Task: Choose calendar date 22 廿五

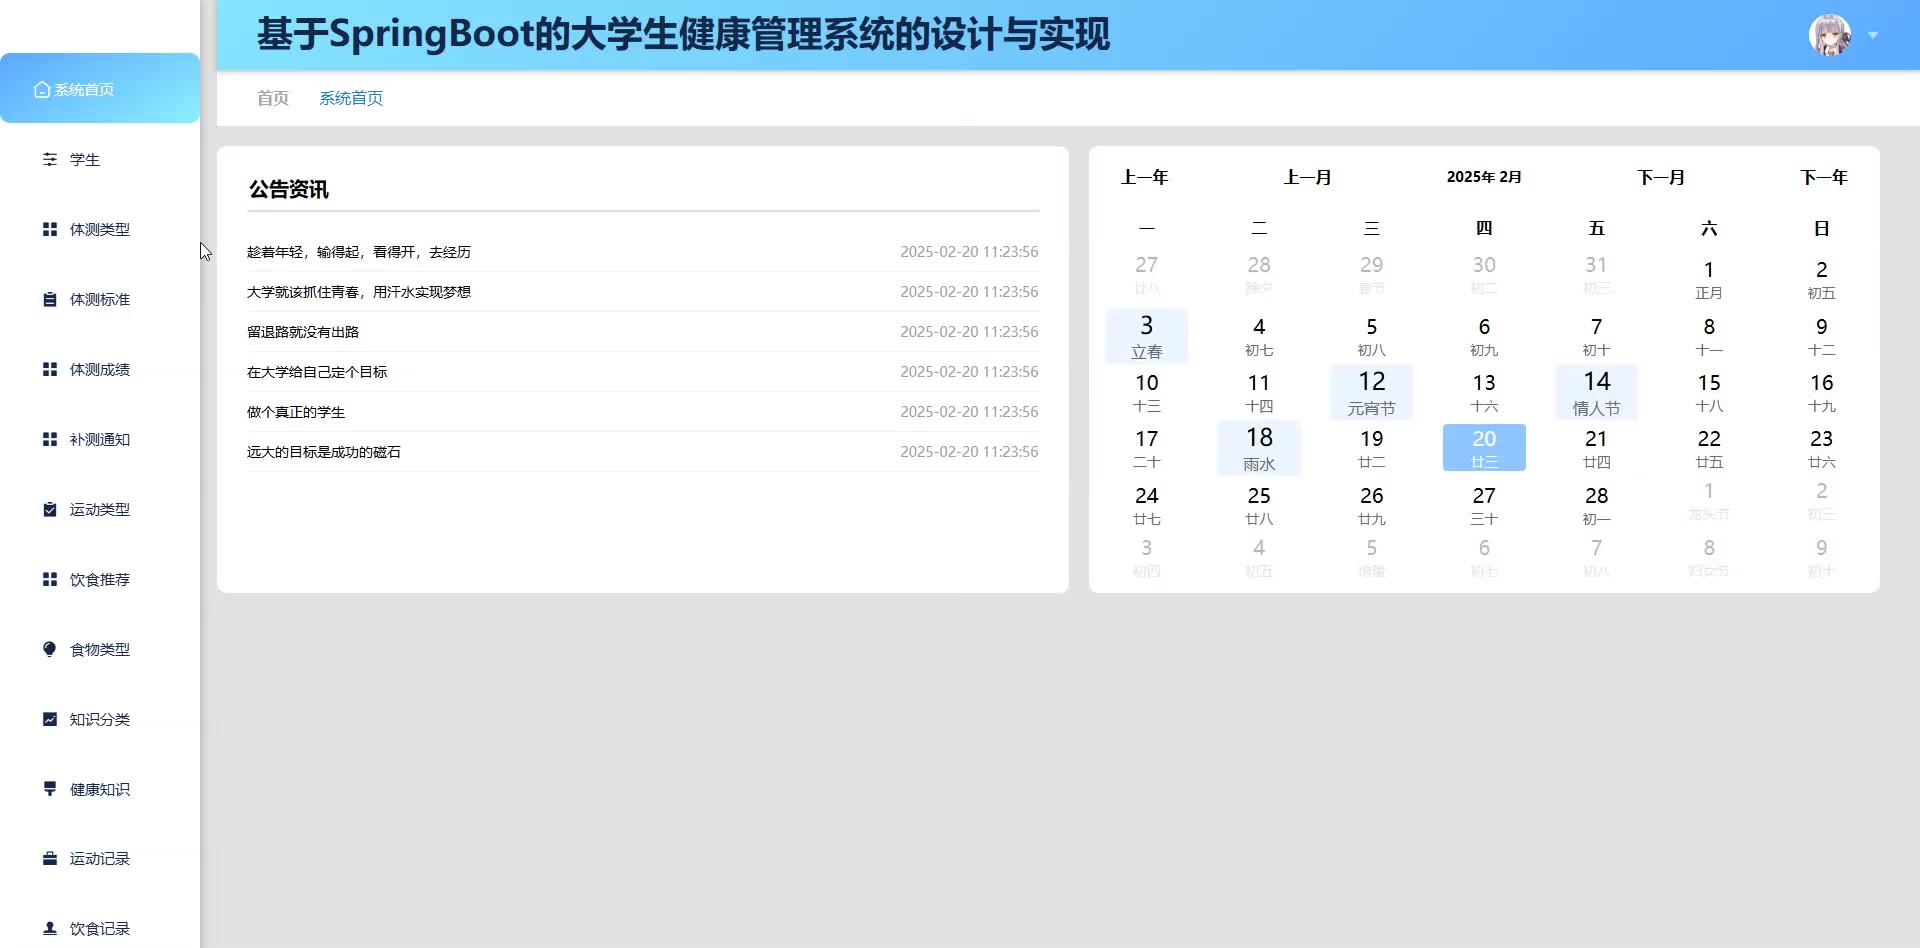Action: pyautogui.click(x=1709, y=448)
